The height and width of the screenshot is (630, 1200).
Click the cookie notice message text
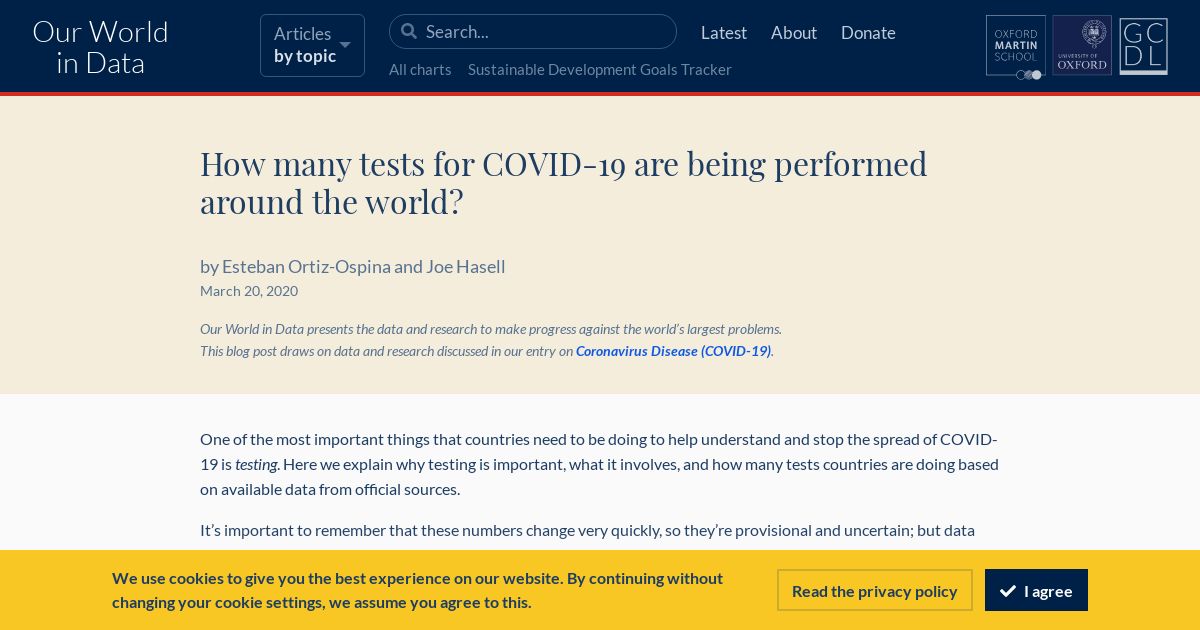tap(418, 590)
